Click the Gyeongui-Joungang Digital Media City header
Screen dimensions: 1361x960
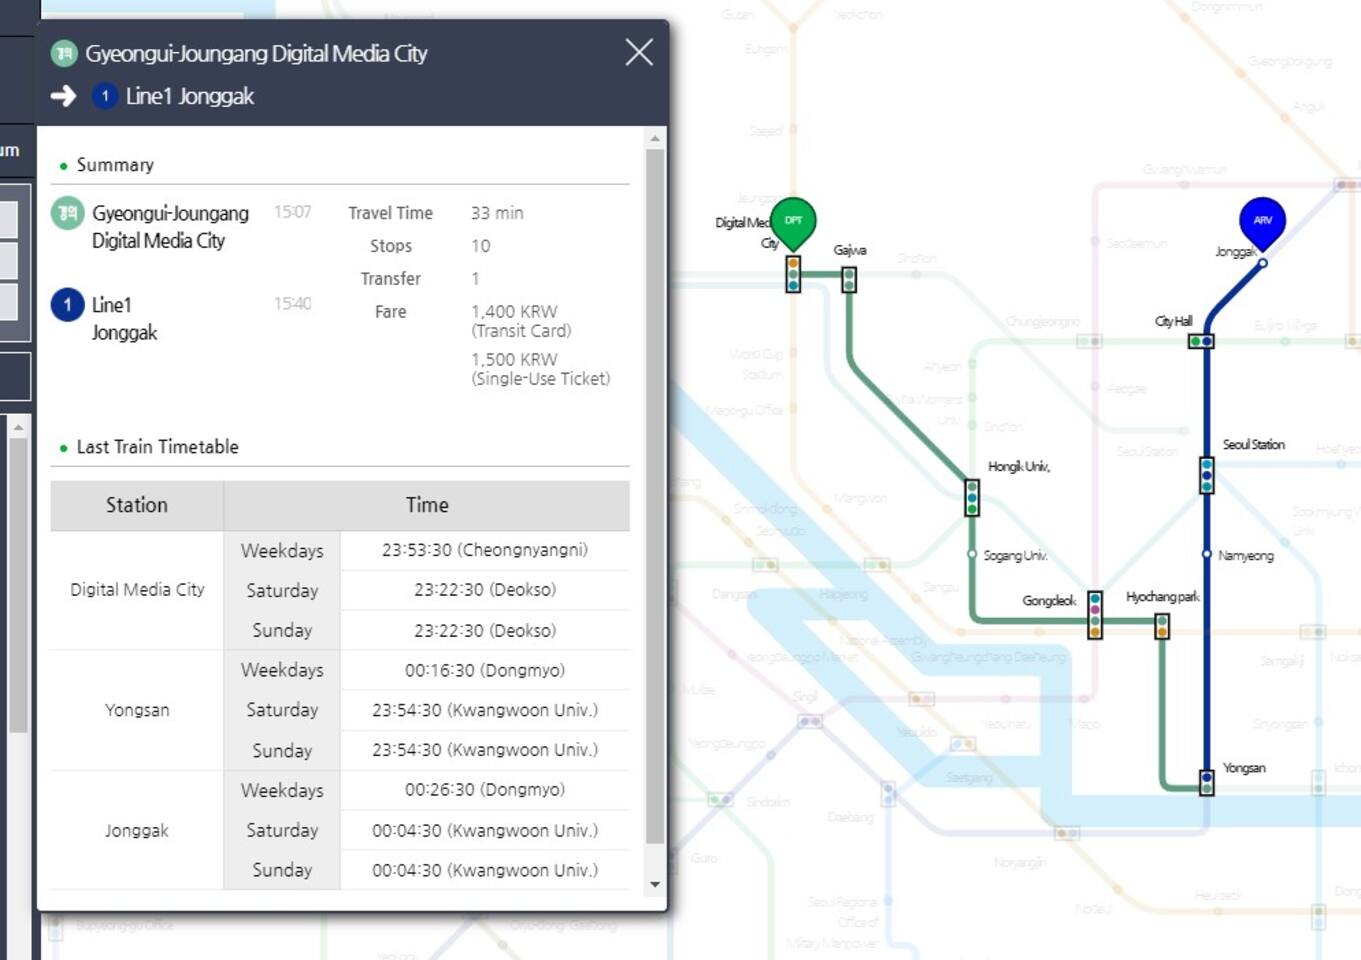pyautogui.click(x=255, y=53)
